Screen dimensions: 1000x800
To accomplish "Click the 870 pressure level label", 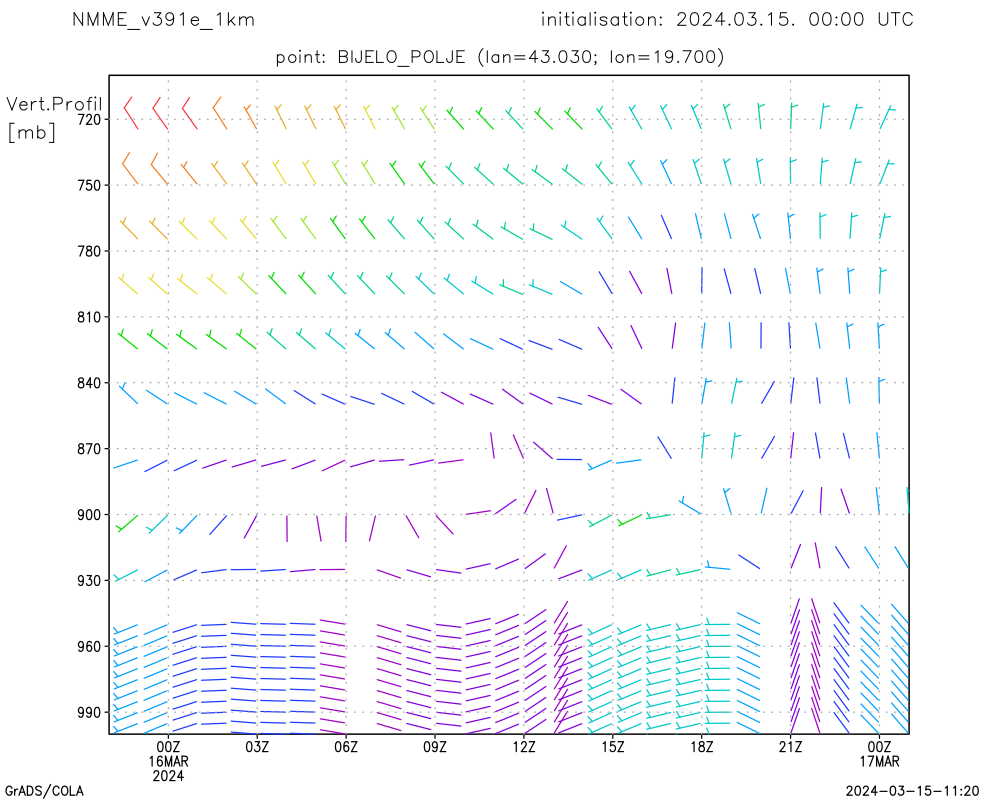I will pos(90,449).
